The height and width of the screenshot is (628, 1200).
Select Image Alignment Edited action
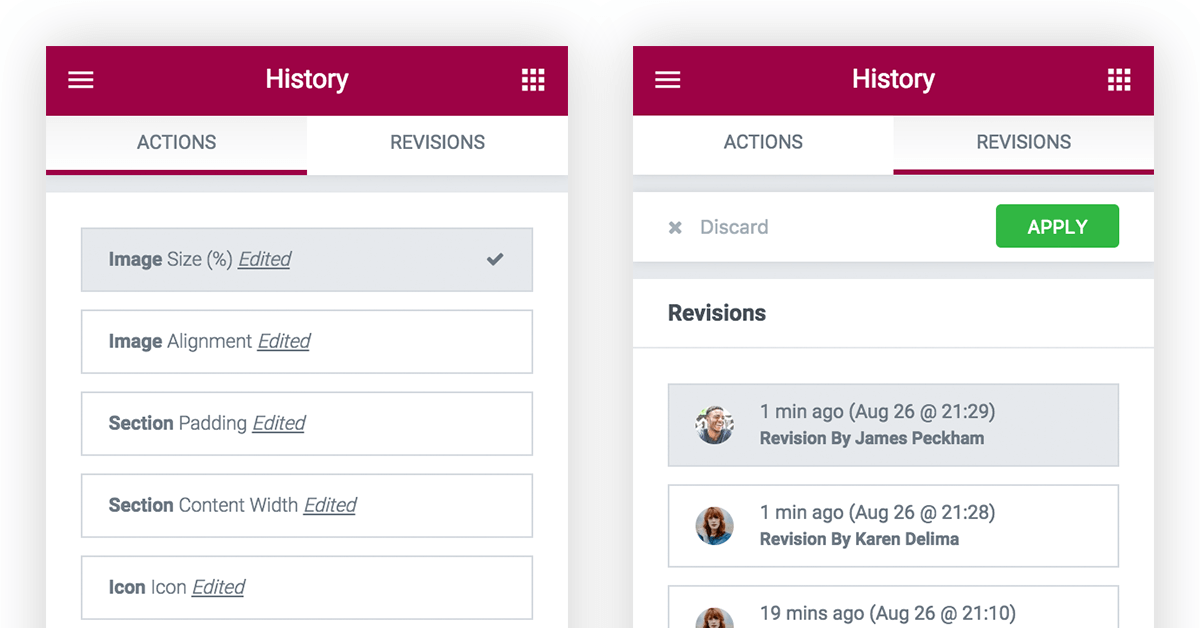[306, 342]
